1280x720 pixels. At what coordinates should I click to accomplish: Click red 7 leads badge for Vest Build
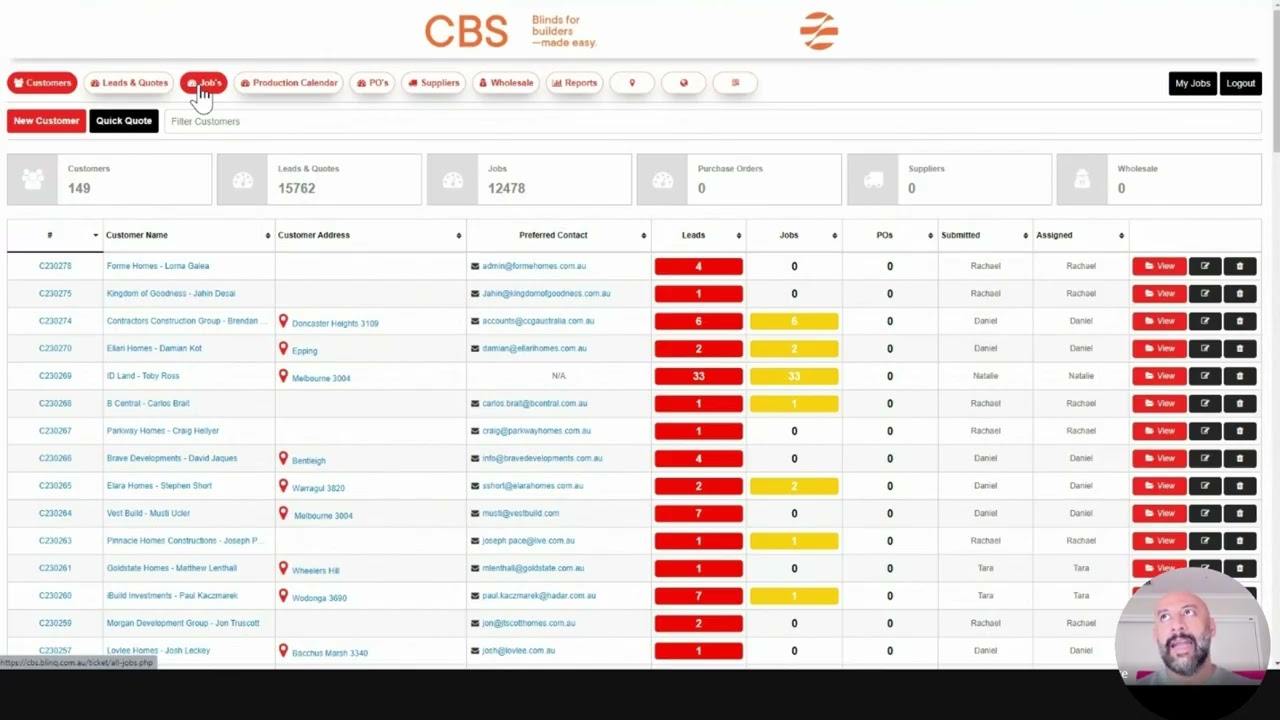pyautogui.click(x=698, y=513)
